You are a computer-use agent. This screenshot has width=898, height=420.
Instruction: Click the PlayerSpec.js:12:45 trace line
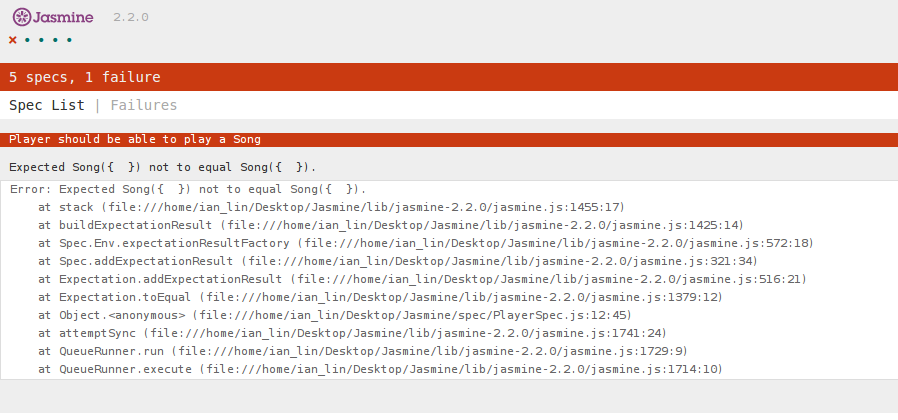[335, 315]
